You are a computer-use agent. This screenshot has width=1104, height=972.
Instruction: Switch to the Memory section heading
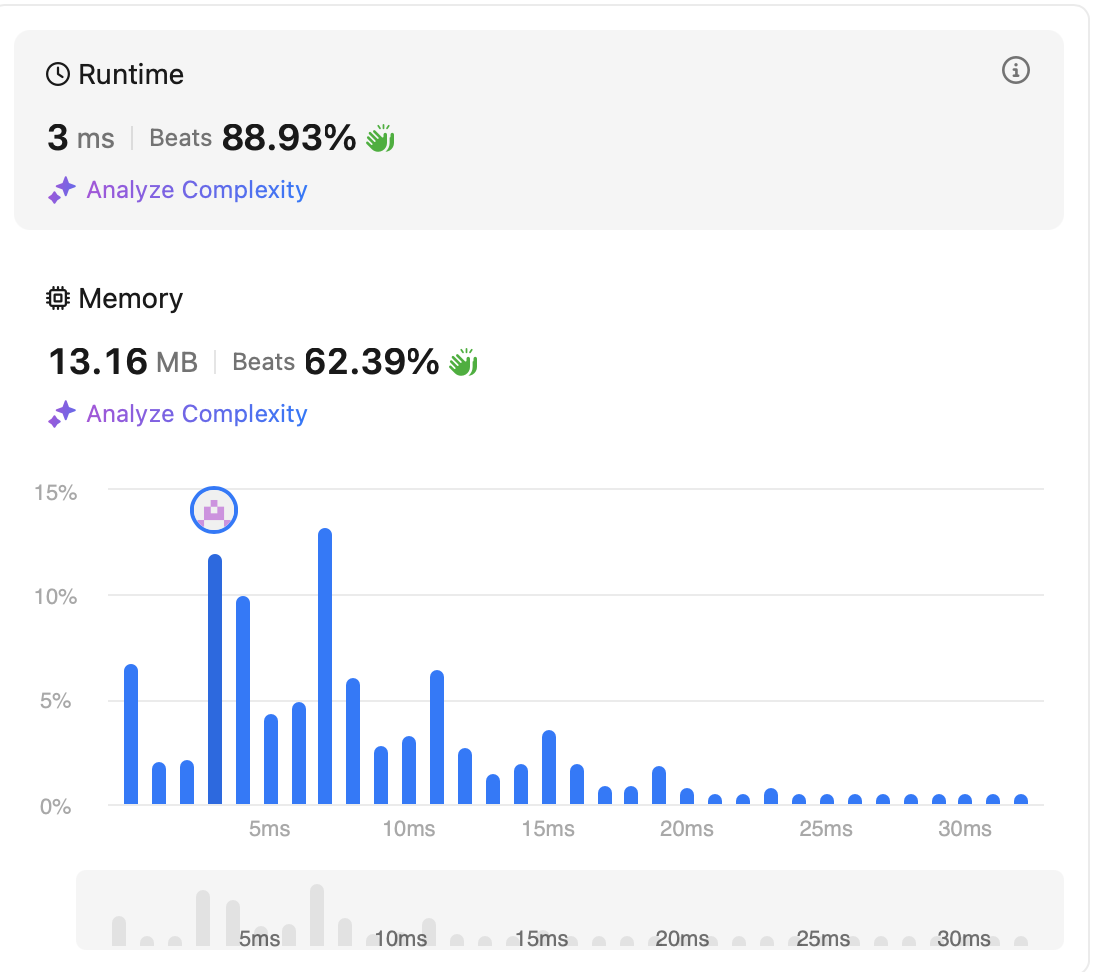pyautogui.click(x=130, y=299)
